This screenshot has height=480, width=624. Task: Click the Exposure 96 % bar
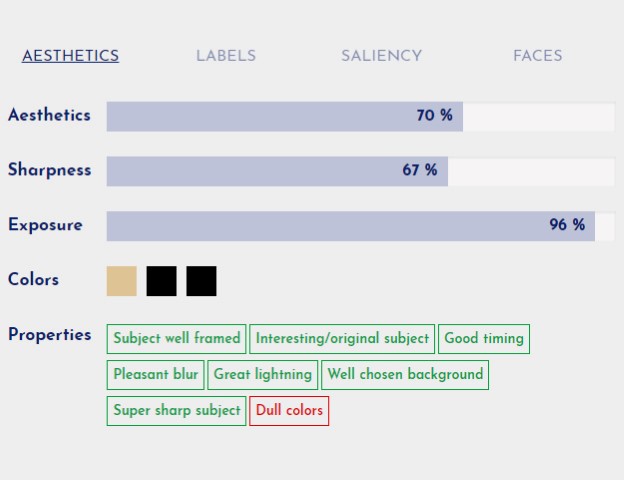point(350,226)
